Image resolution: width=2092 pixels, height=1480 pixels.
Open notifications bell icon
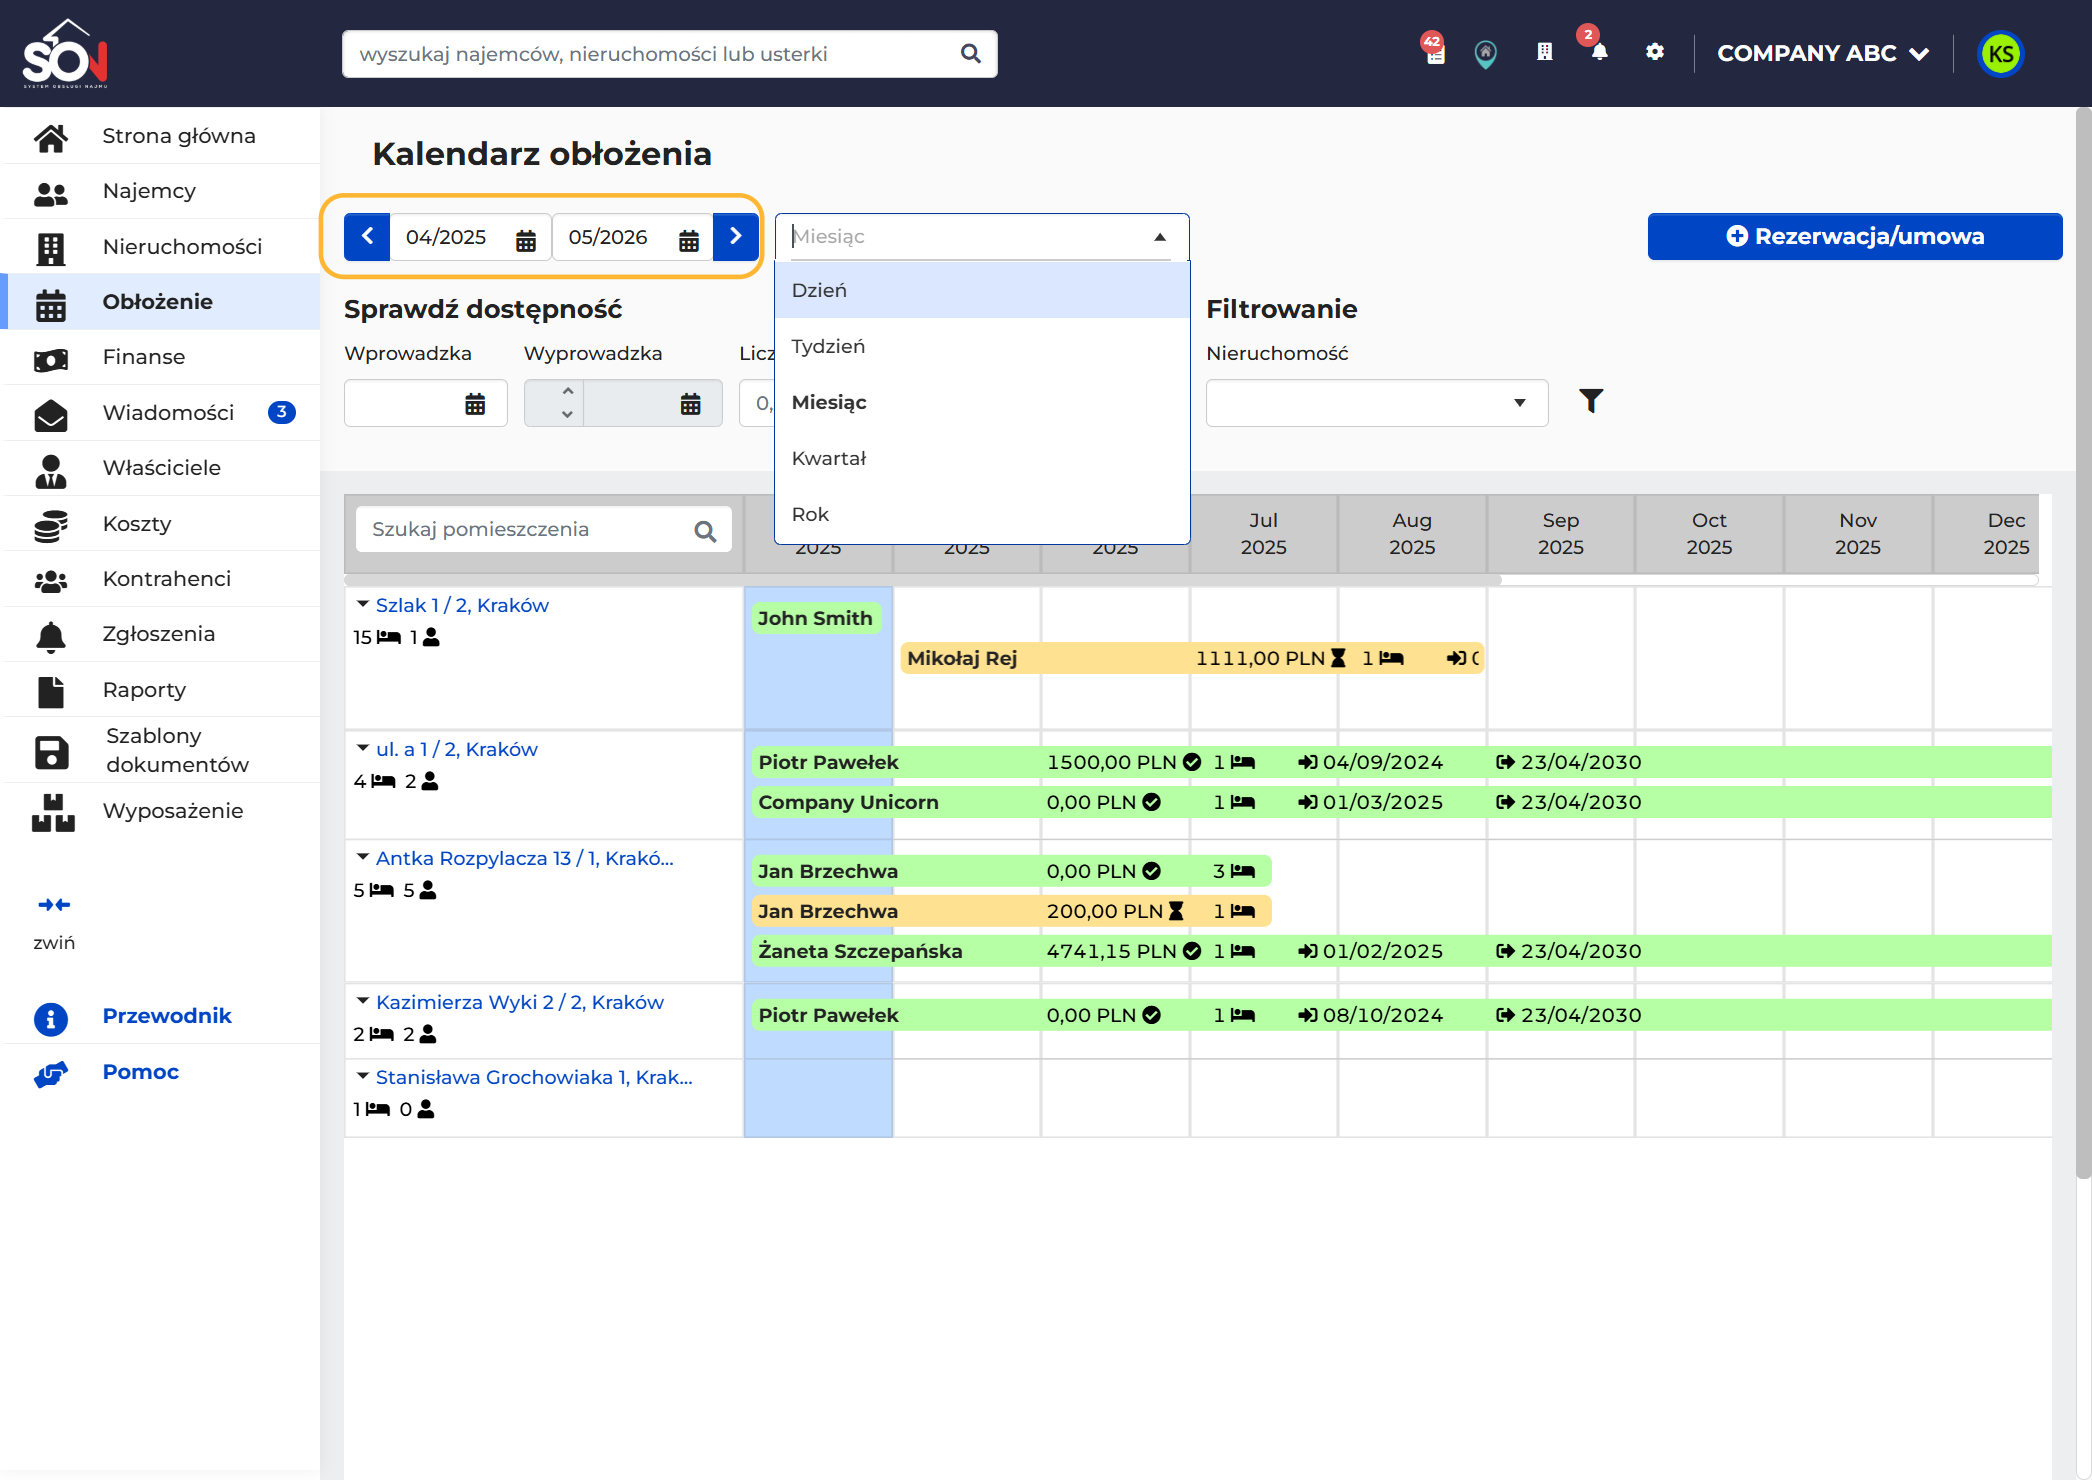pos(1599,52)
